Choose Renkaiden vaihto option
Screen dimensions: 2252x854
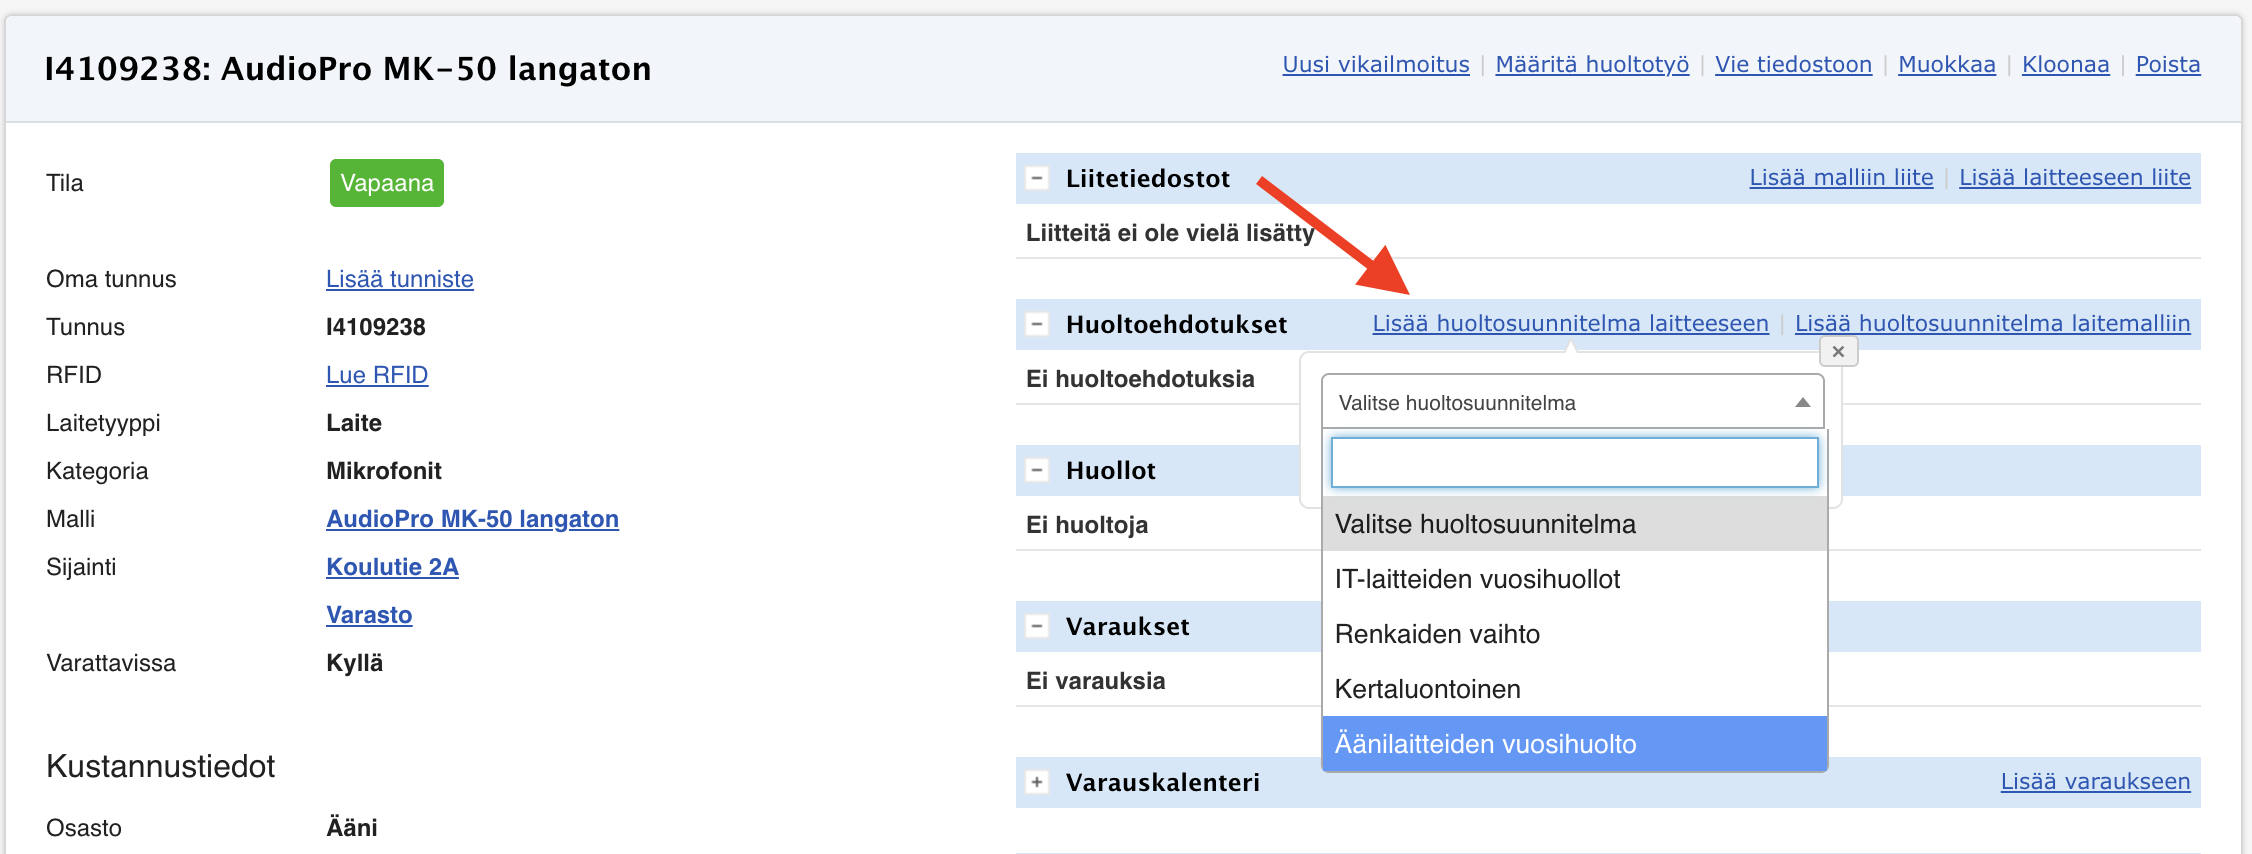pos(1574,634)
